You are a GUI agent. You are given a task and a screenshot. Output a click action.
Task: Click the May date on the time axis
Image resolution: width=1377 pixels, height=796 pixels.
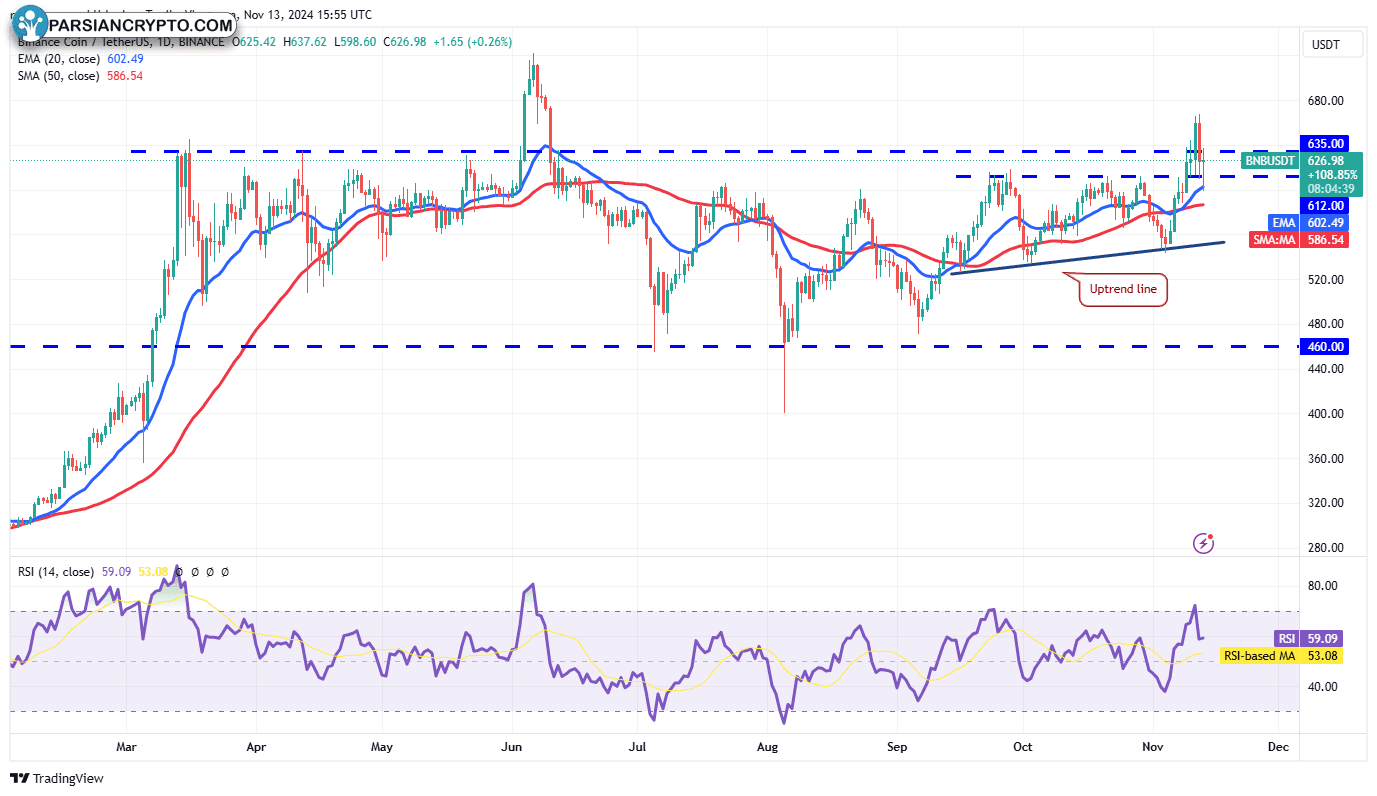point(382,746)
